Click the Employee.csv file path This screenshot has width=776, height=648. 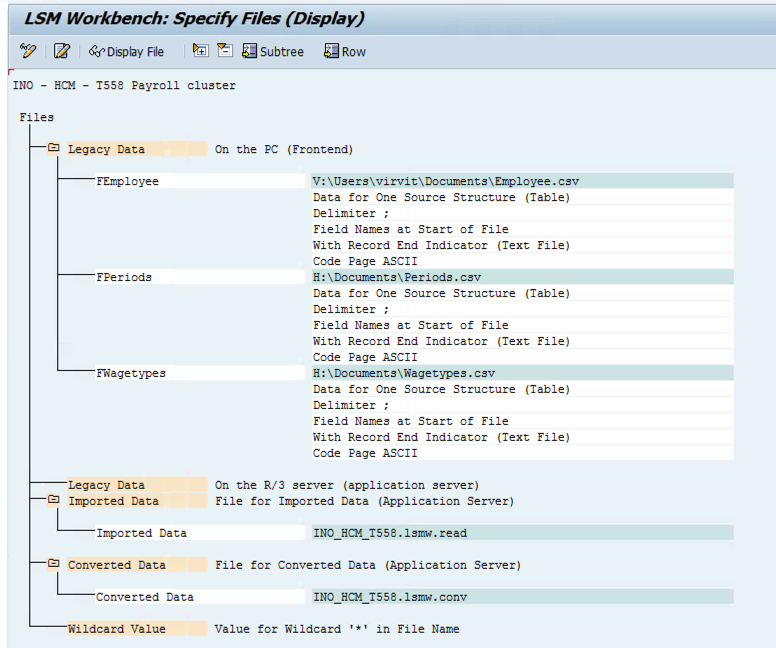coord(523,181)
